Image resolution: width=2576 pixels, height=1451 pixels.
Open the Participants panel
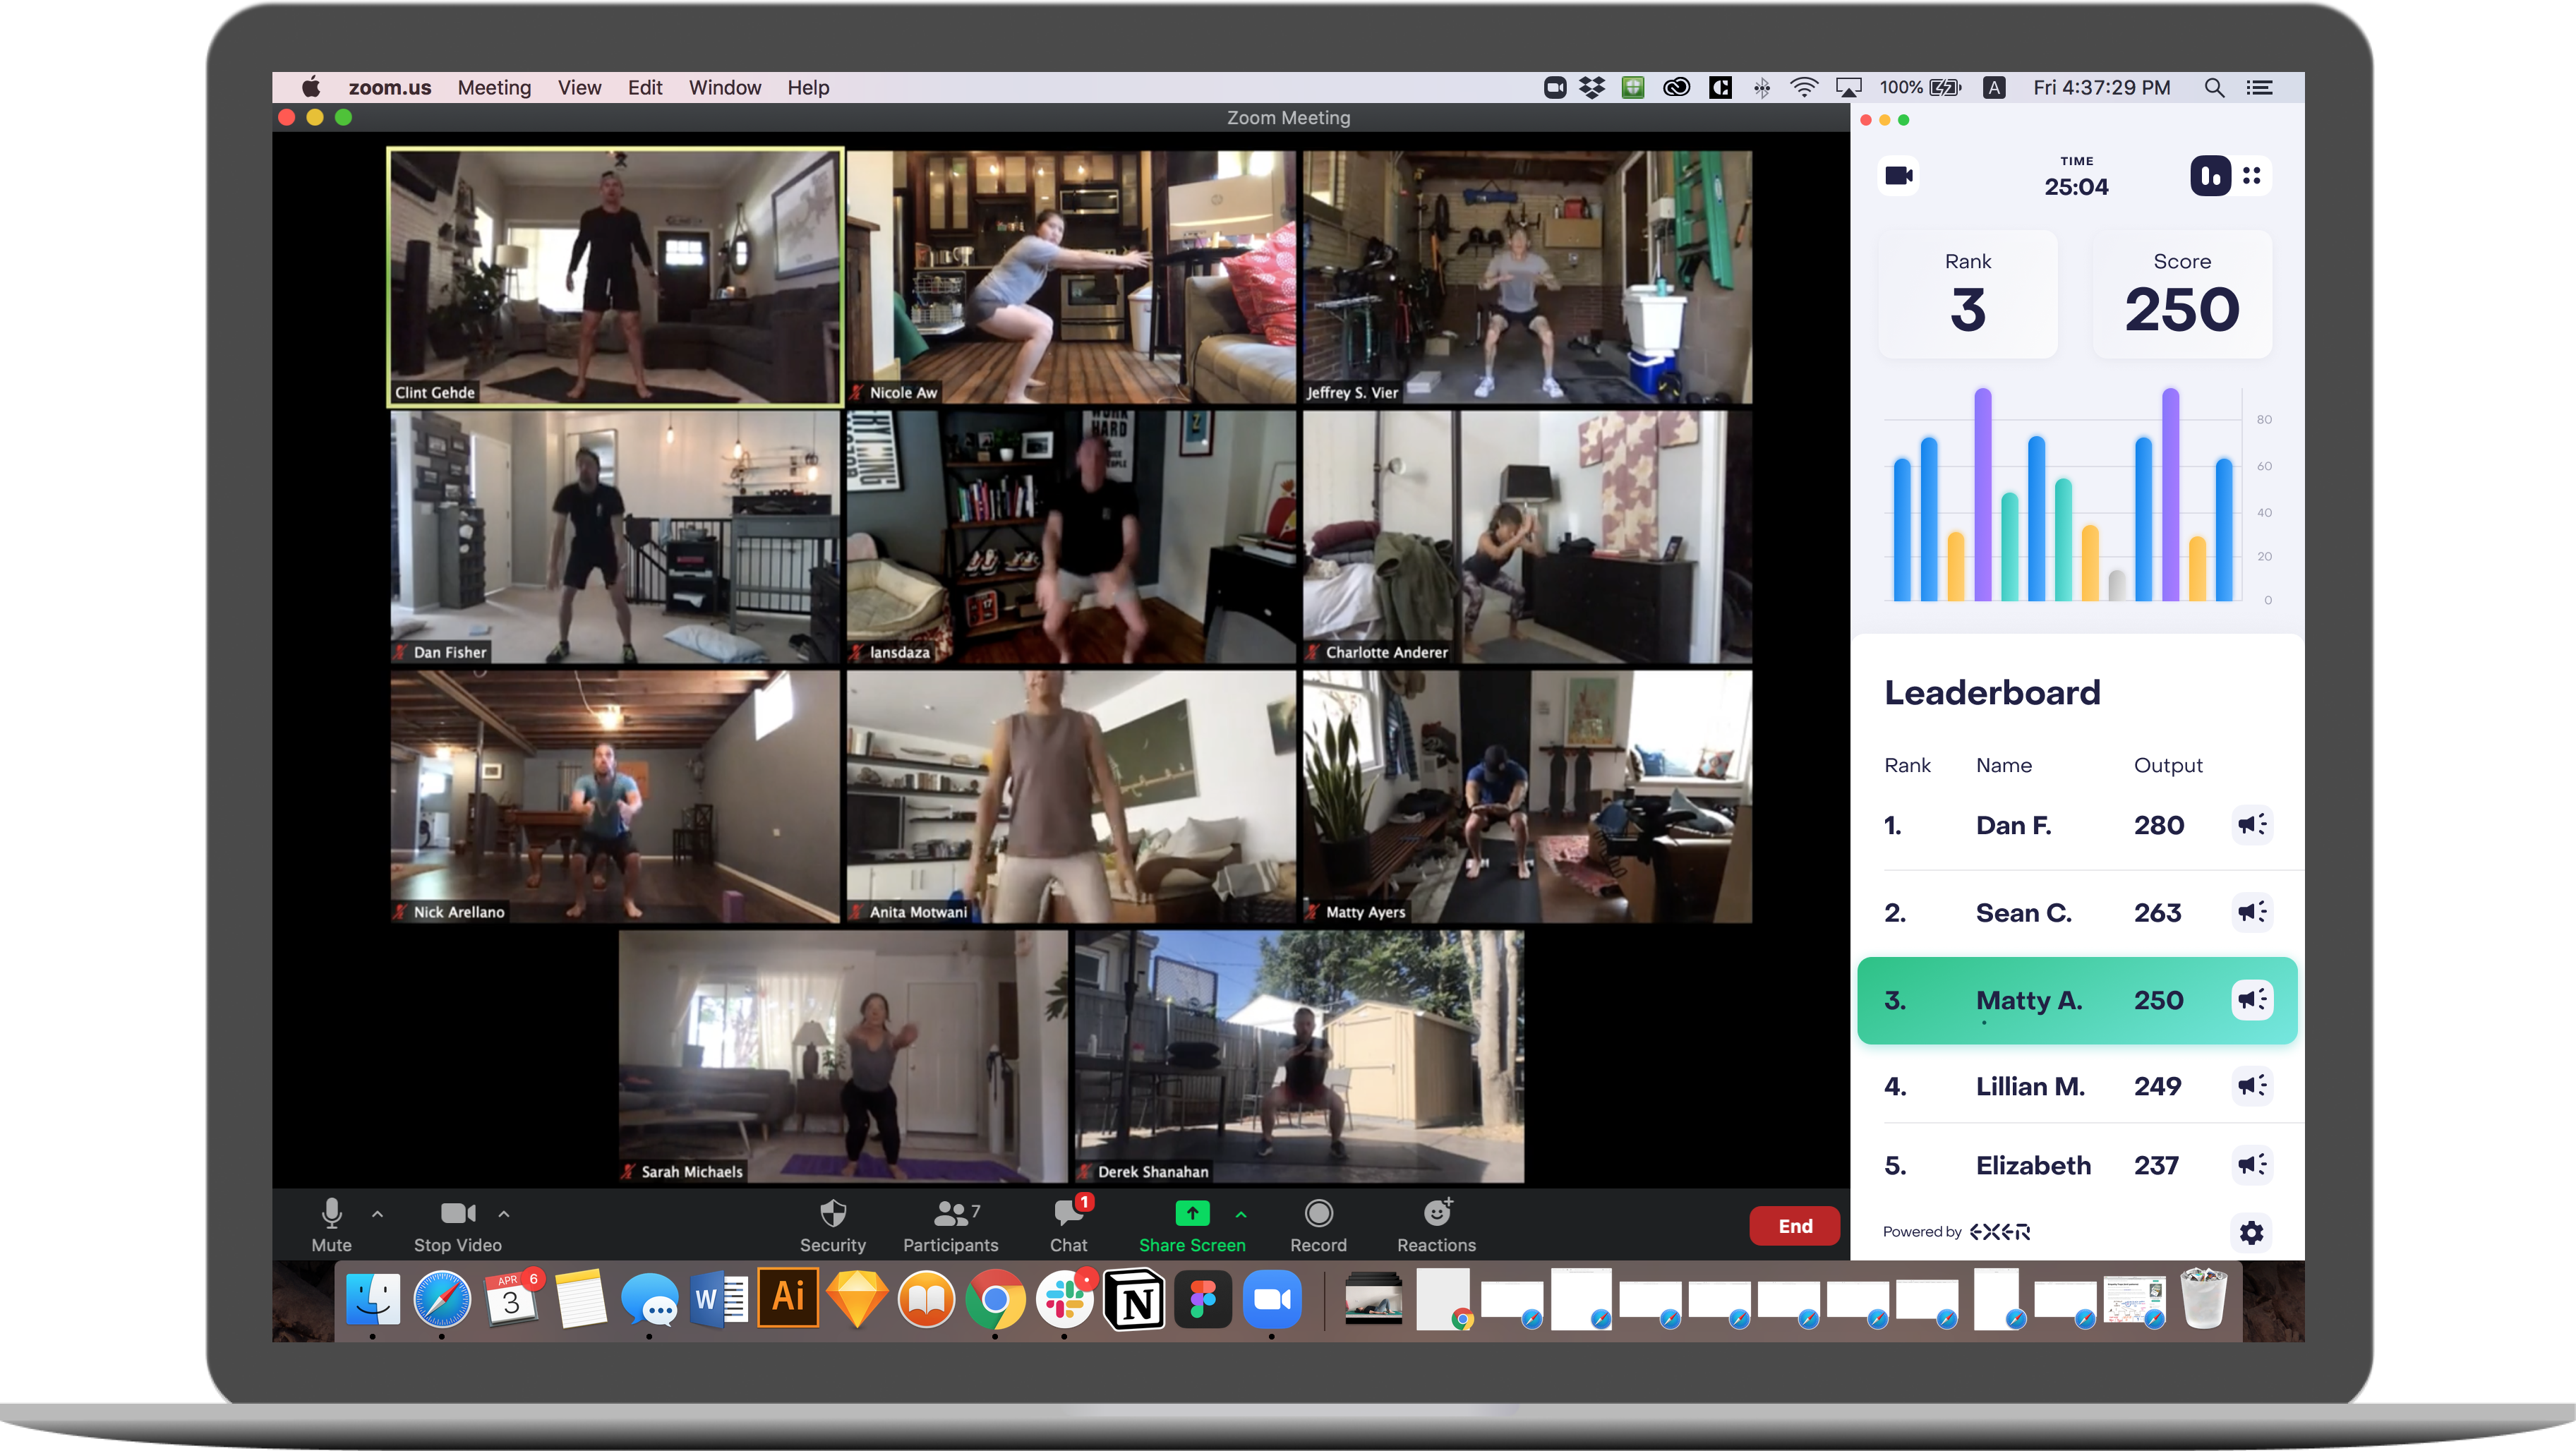(950, 1214)
